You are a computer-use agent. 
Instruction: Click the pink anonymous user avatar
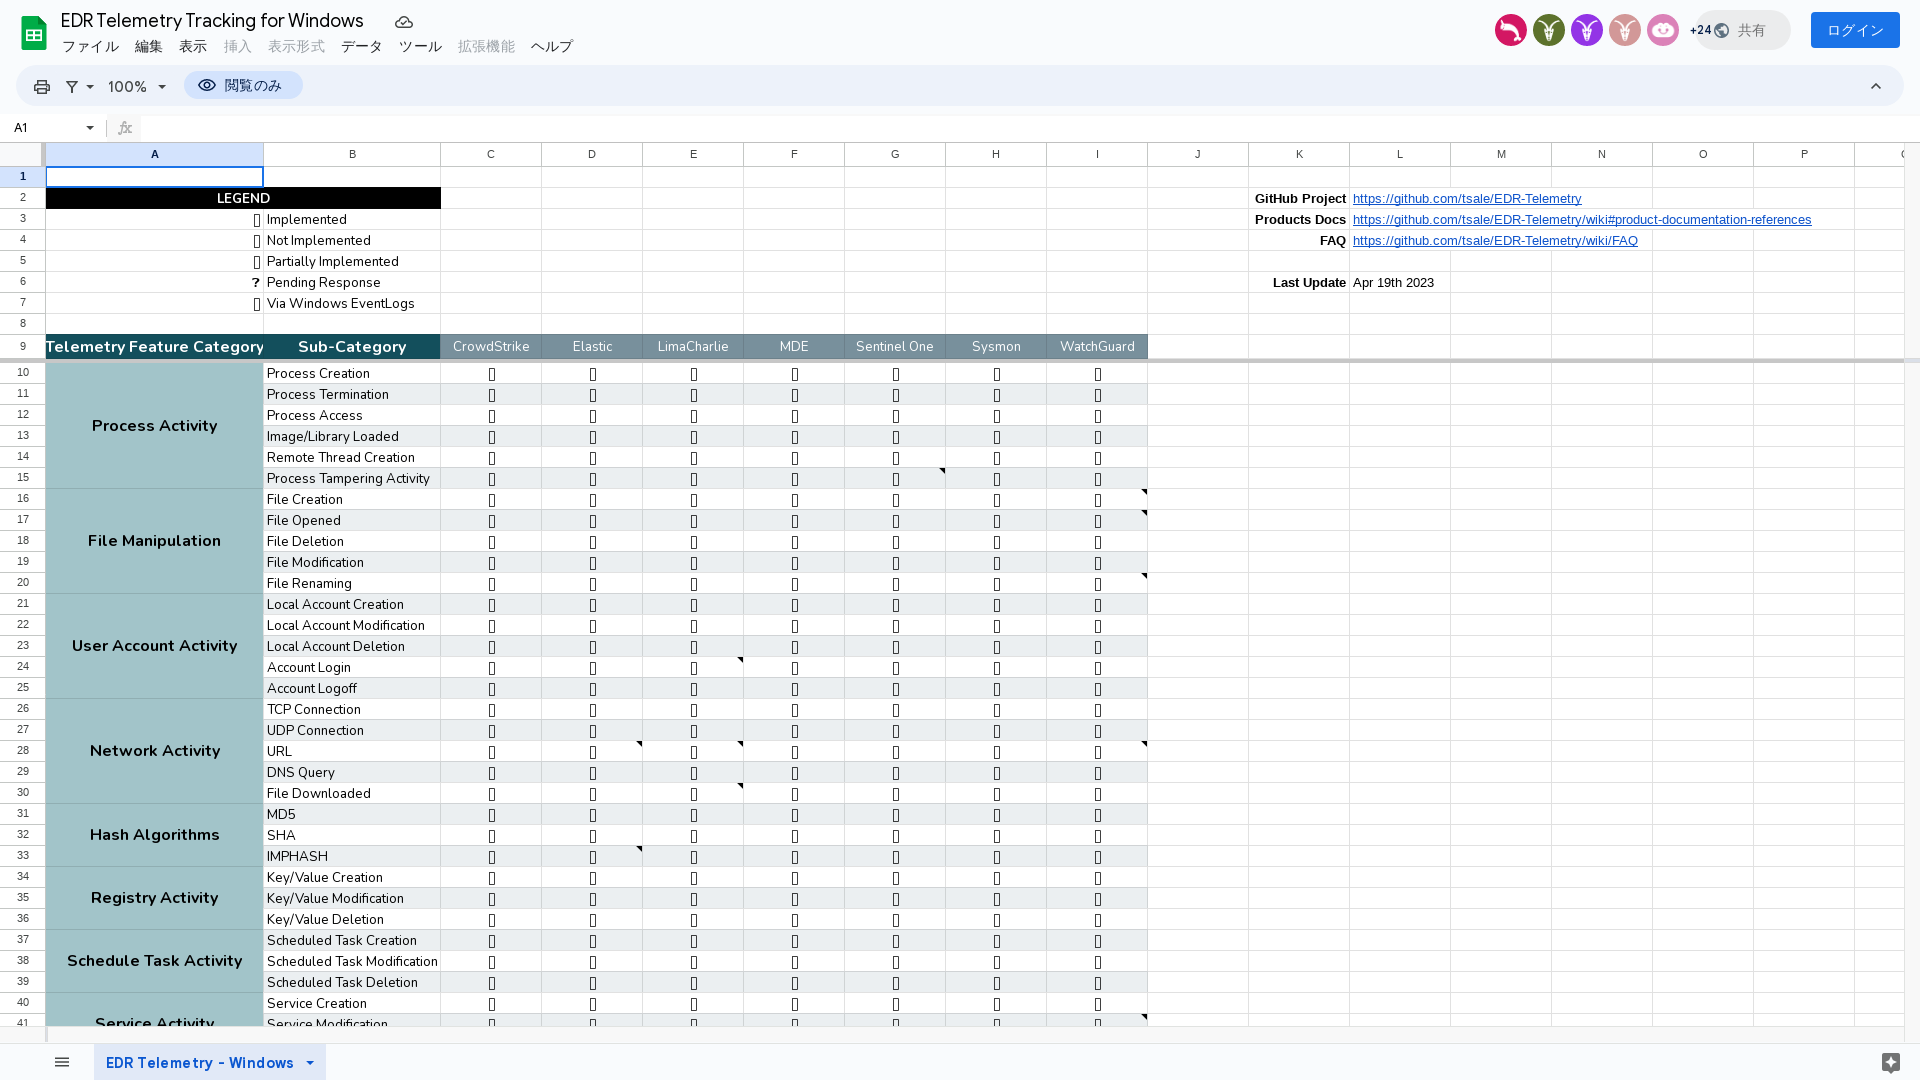point(1663,30)
